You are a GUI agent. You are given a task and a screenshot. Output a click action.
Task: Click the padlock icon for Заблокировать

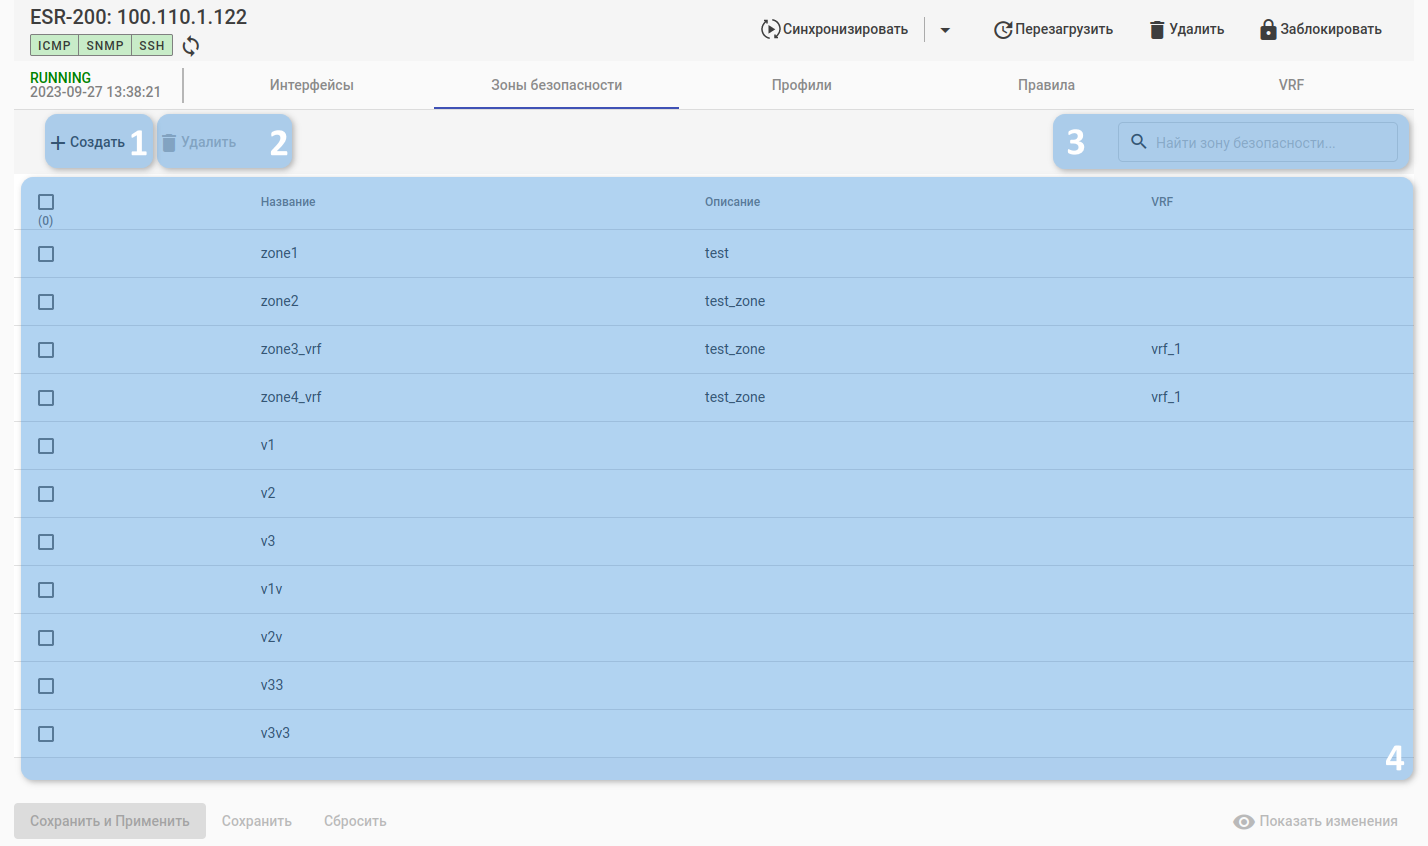[x=1268, y=29]
